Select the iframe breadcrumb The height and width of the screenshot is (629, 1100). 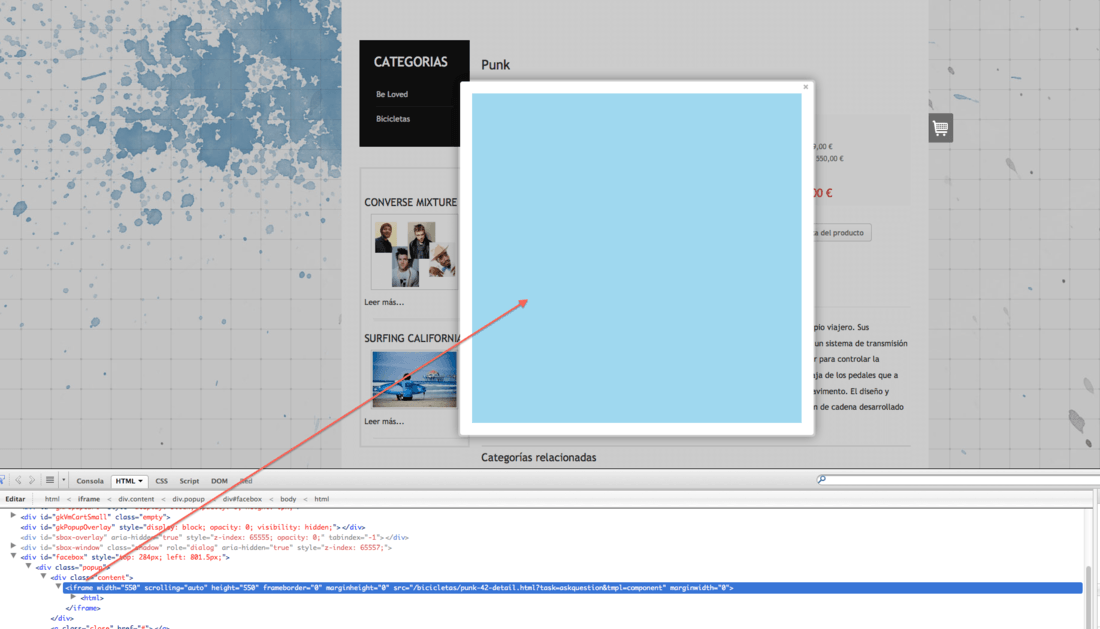88,499
